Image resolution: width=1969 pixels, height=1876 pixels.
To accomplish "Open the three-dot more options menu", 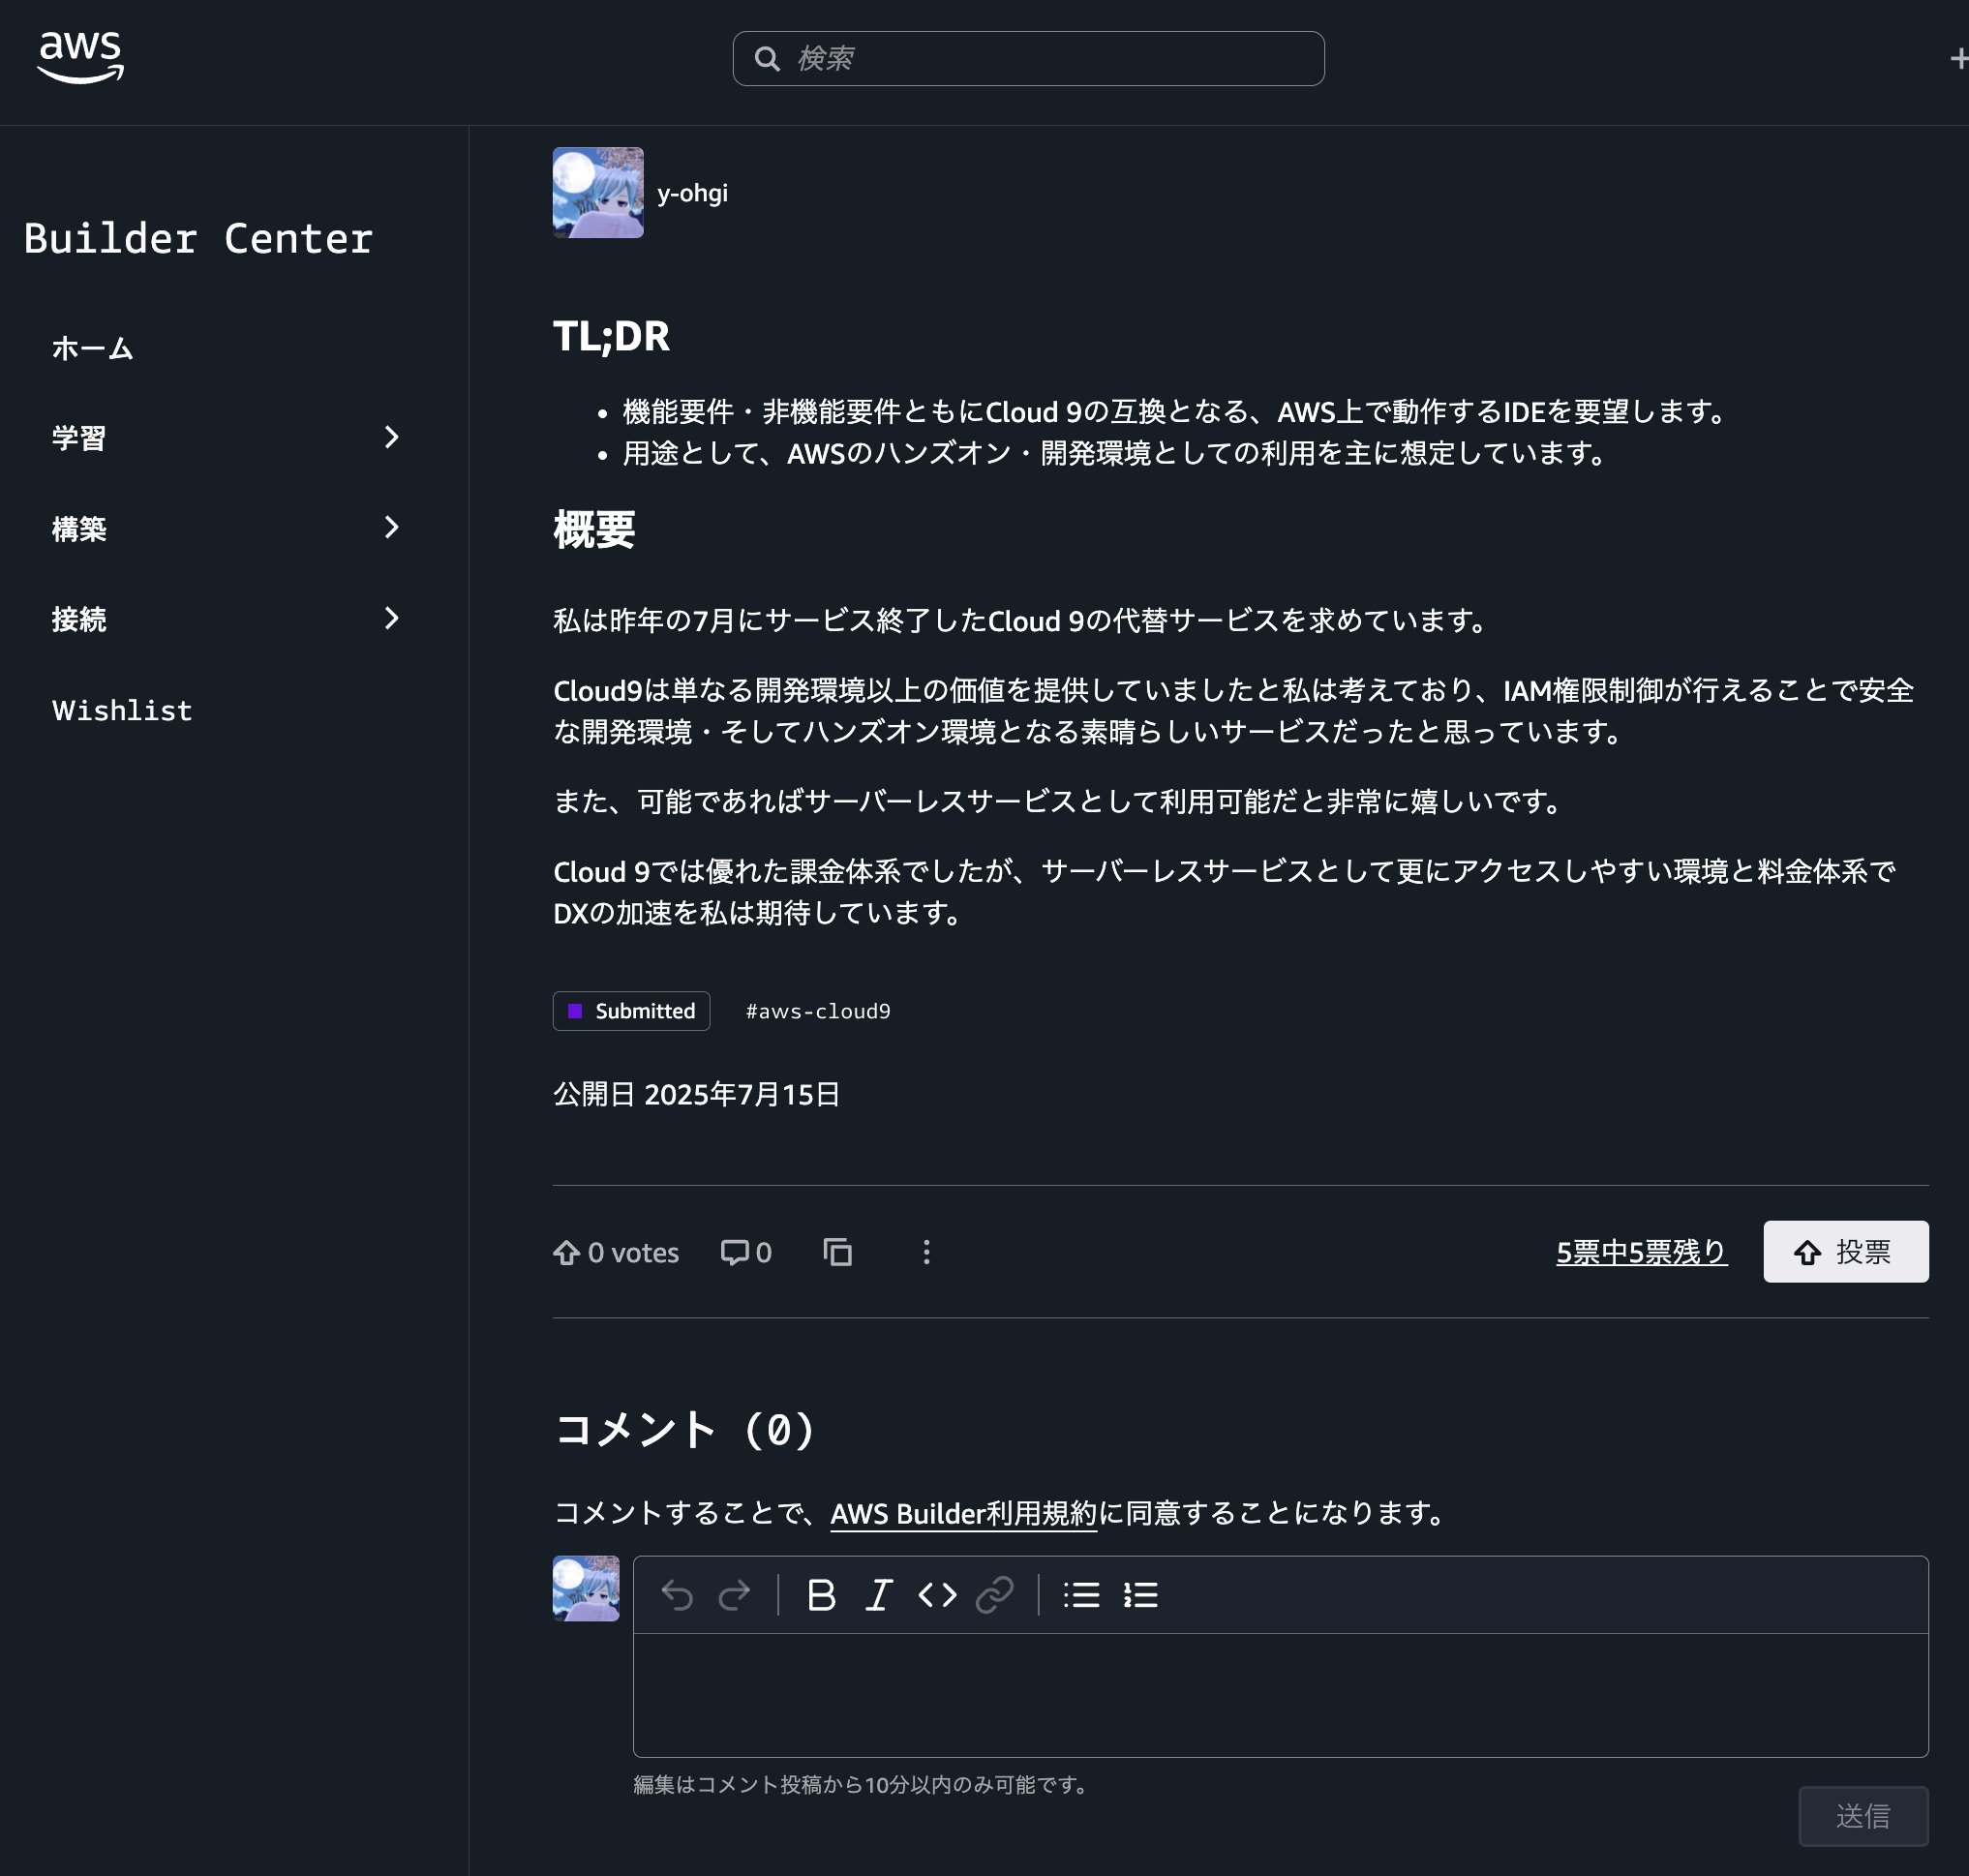I will [x=926, y=1252].
